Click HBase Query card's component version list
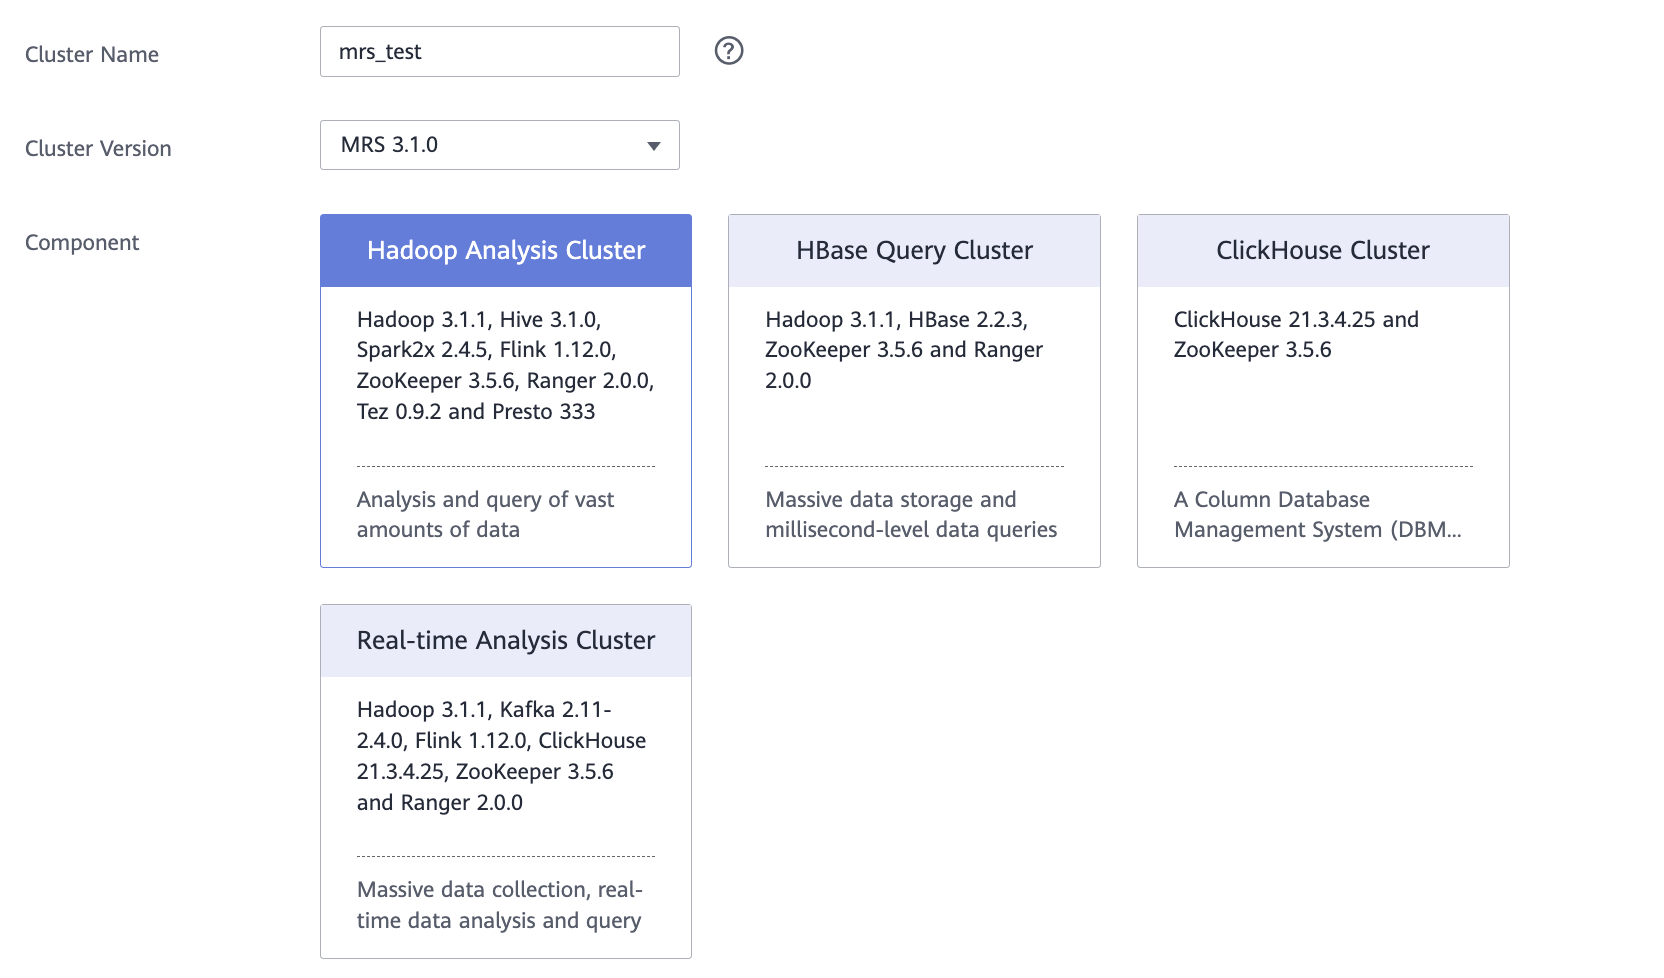Screen dimensions: 1664x978 pyautogui.click(x=904, y=350)
